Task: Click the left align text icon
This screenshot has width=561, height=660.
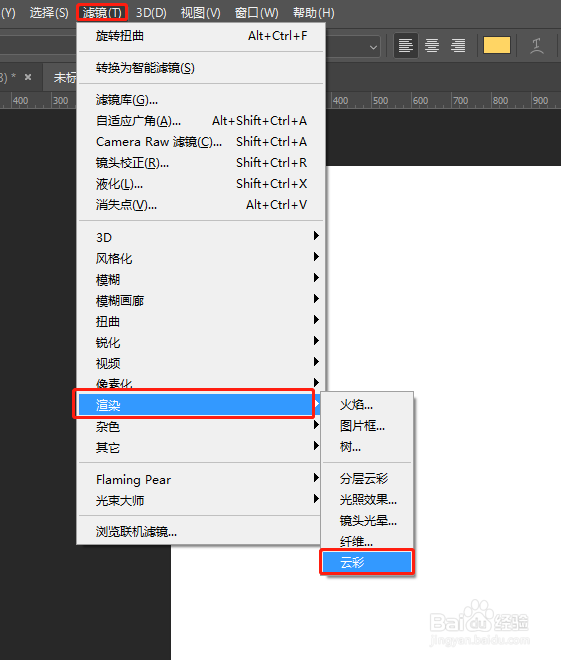Action: [x=406, y=45]
